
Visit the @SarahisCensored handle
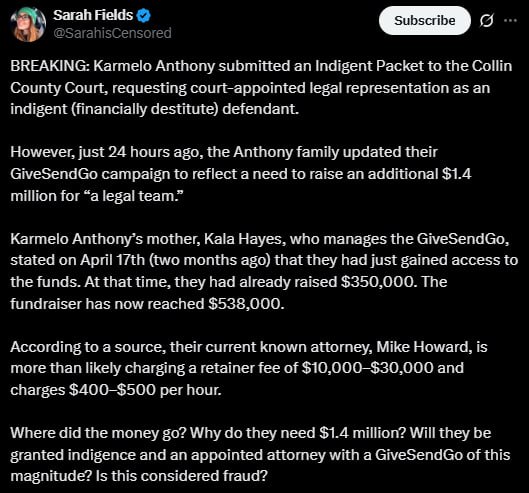(x=112, y=33)
